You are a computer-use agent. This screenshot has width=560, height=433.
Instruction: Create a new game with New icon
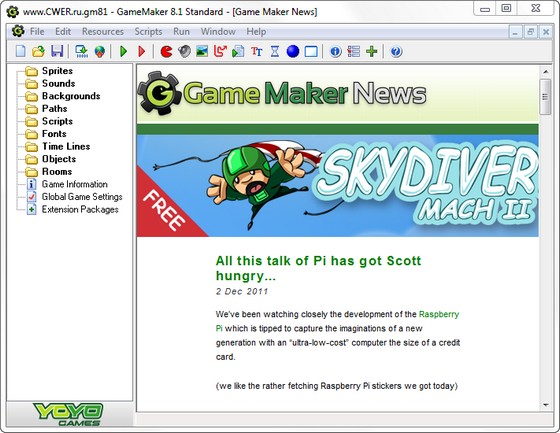pyautogui.click(x=21, y=51)
